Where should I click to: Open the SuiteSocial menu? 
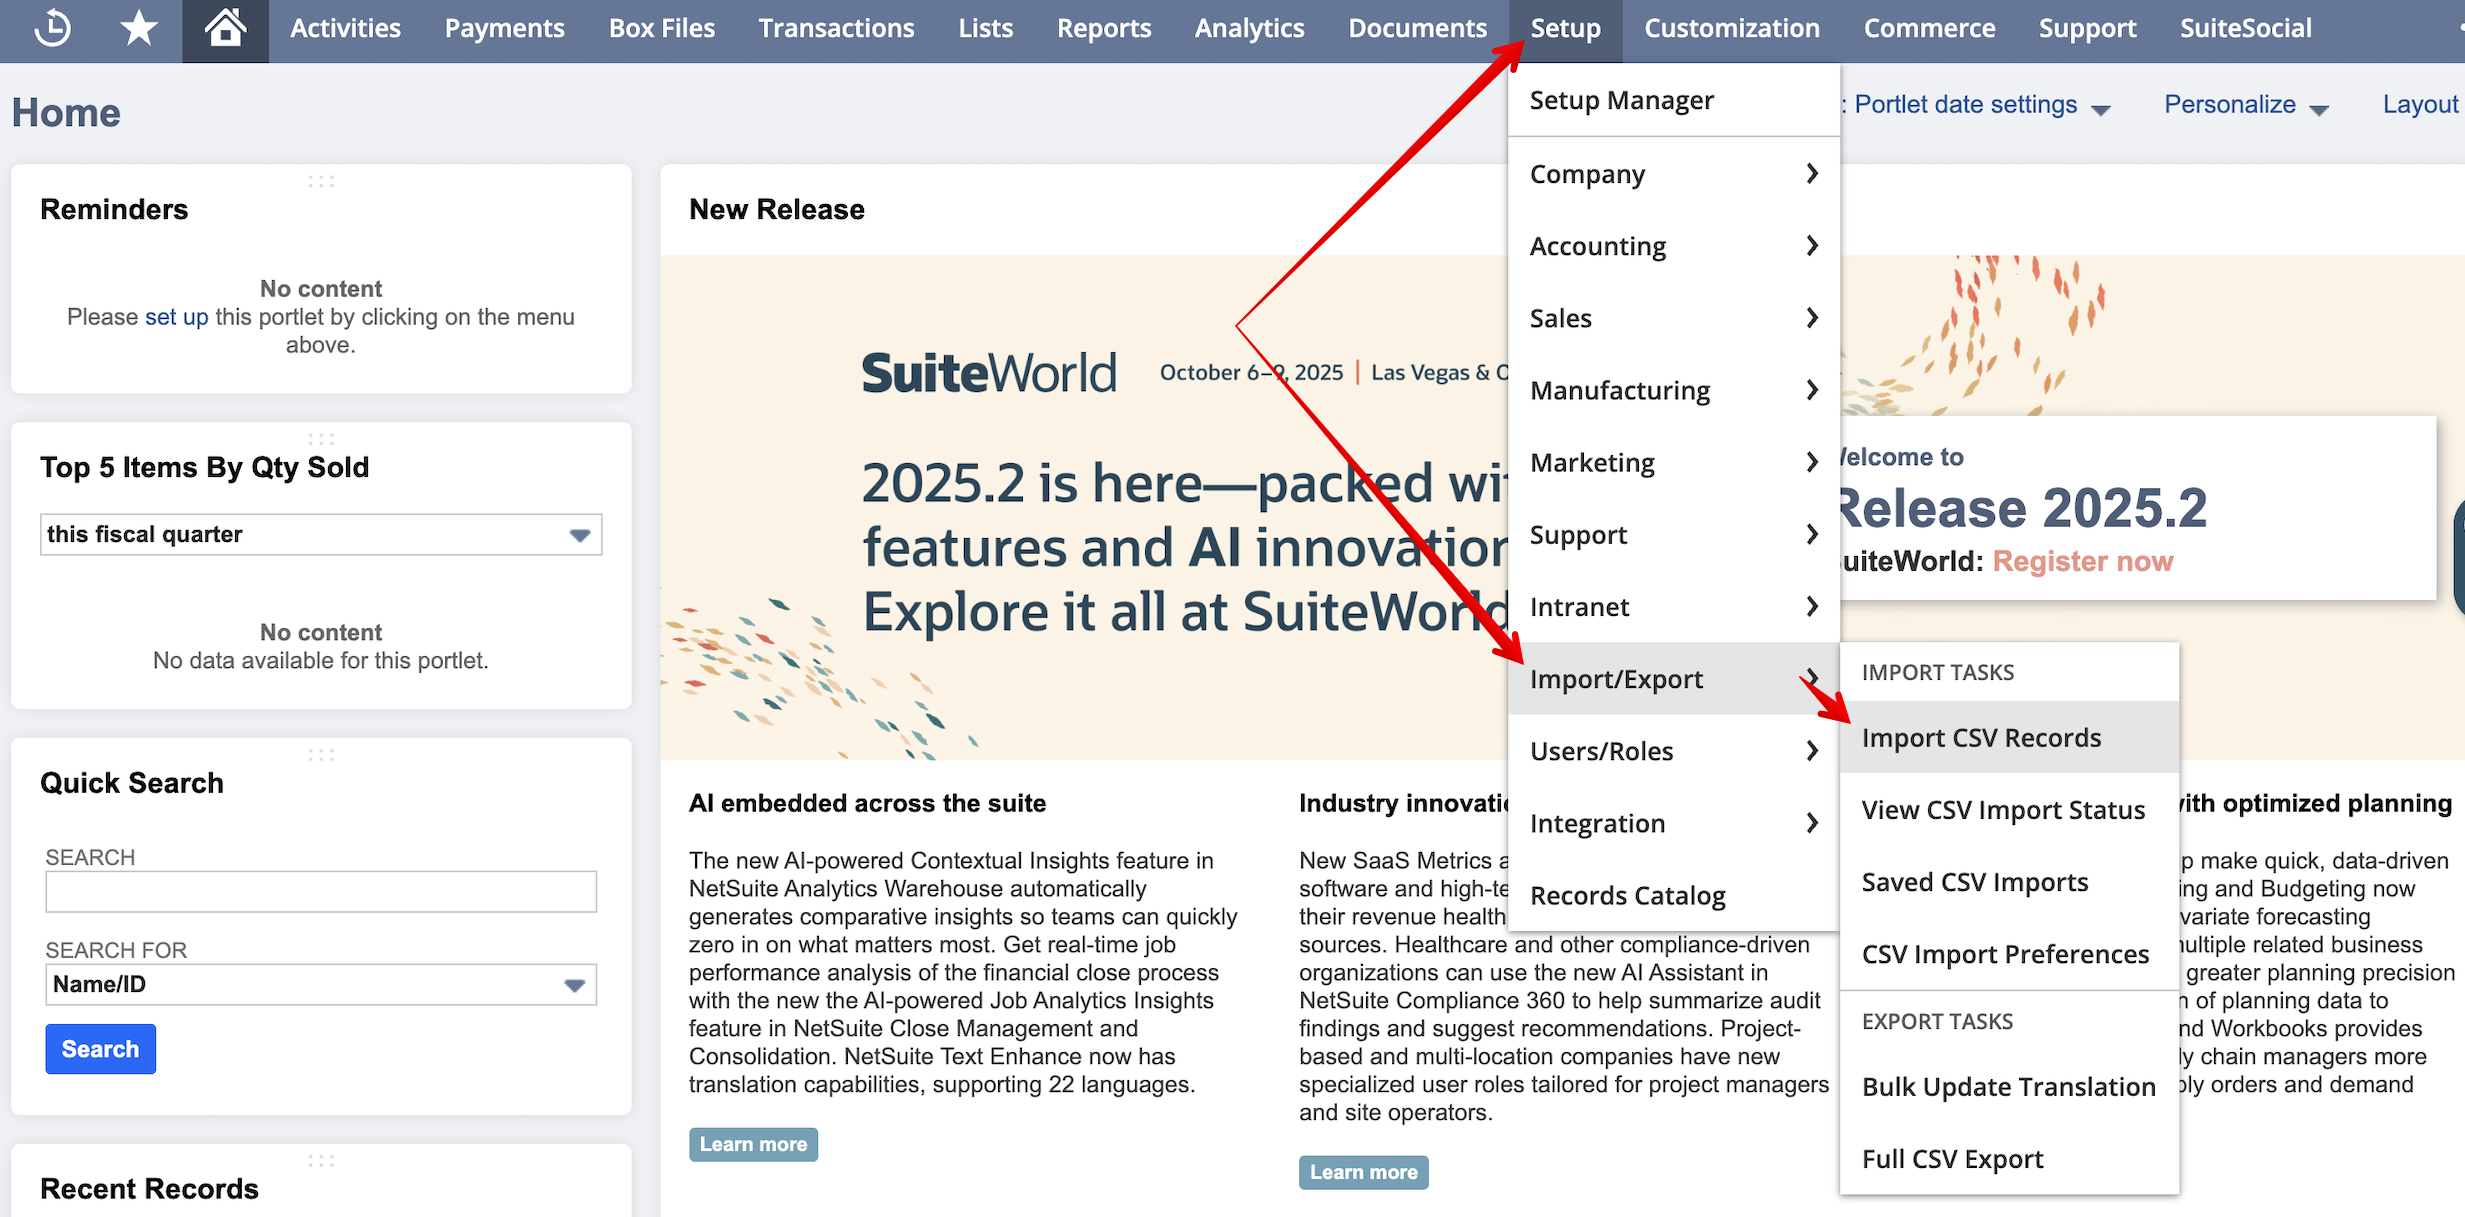2245,28
